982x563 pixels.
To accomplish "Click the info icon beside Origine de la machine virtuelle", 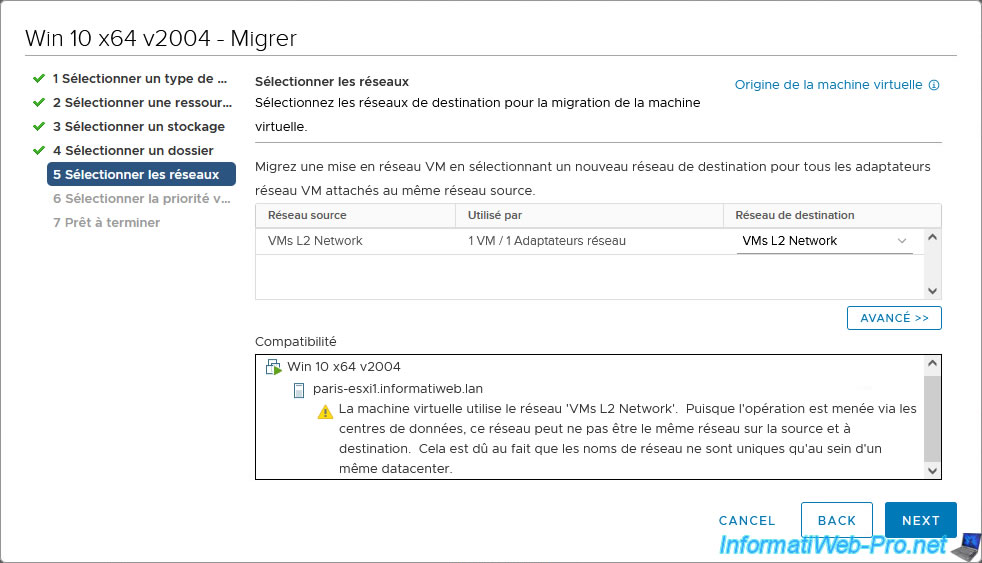I will click(x=933, y=85).
